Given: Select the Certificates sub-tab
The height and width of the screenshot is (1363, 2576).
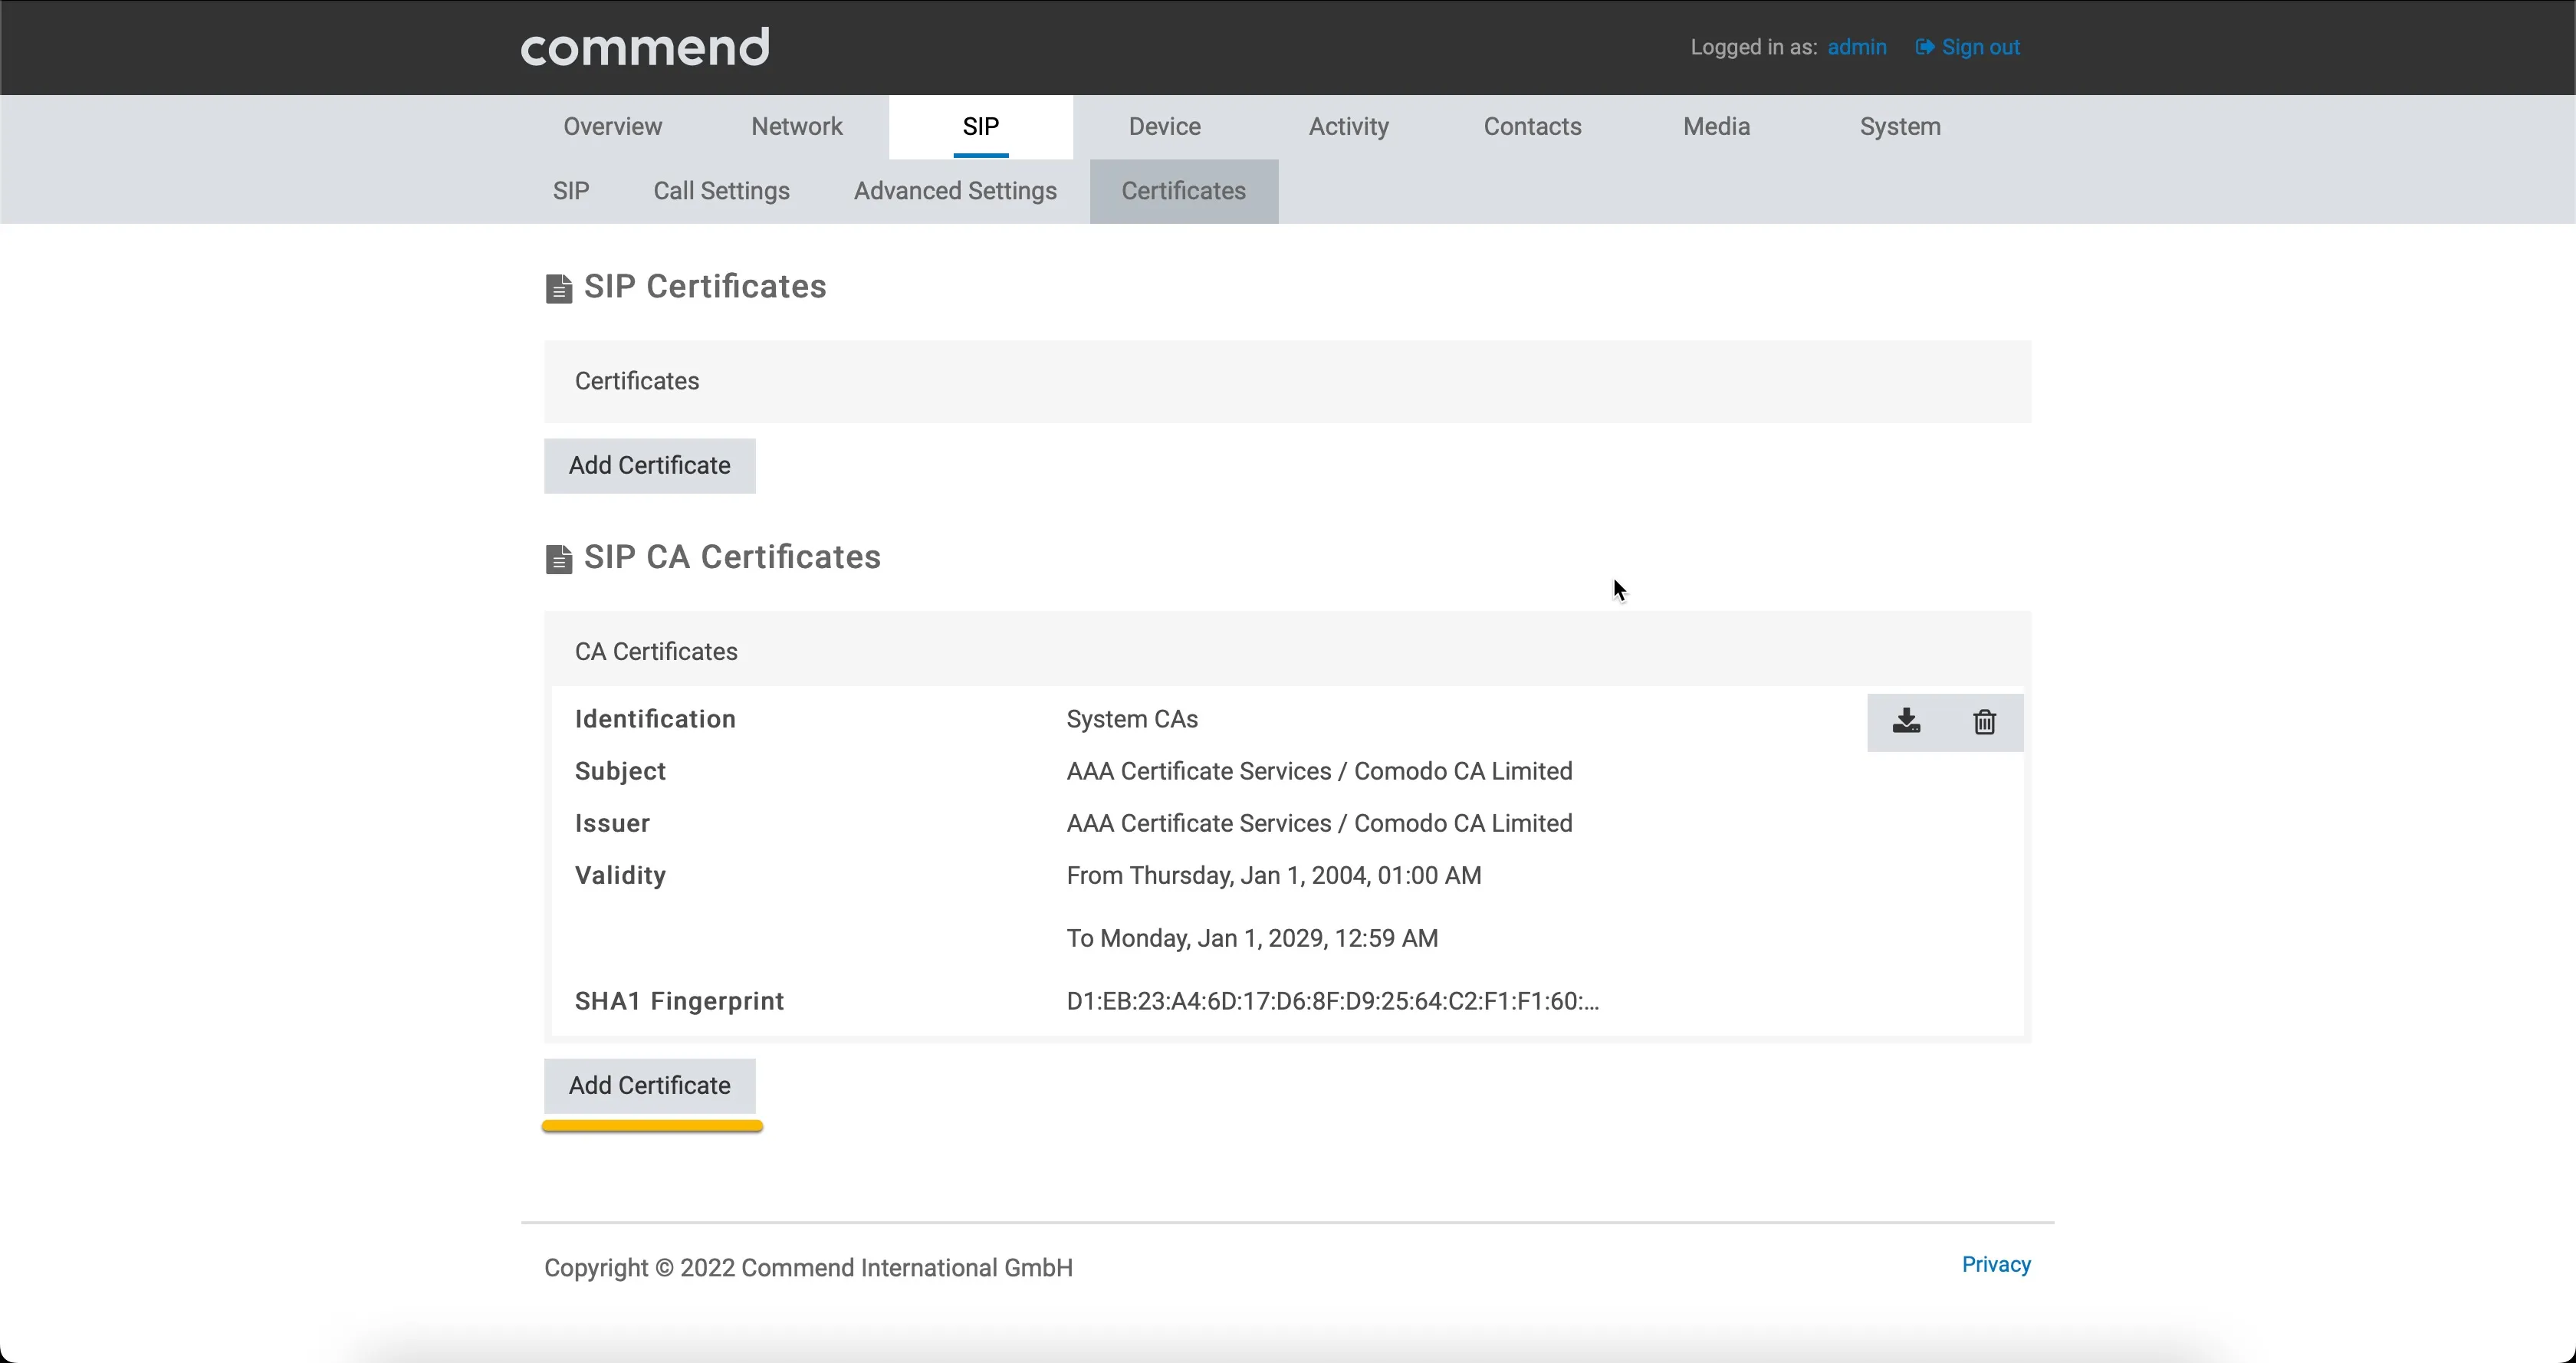Looking at the screenshot, I should tap(1184, 191).
